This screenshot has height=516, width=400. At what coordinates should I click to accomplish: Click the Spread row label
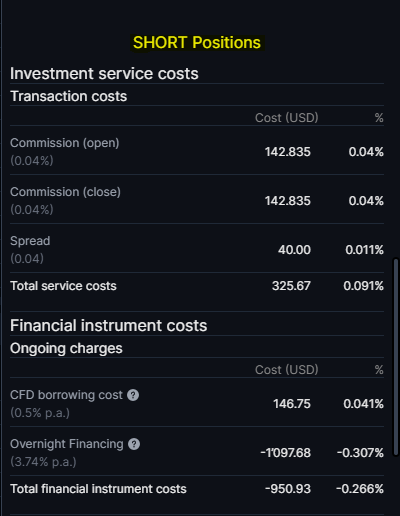pyautogui.click(x=30, y=241)
